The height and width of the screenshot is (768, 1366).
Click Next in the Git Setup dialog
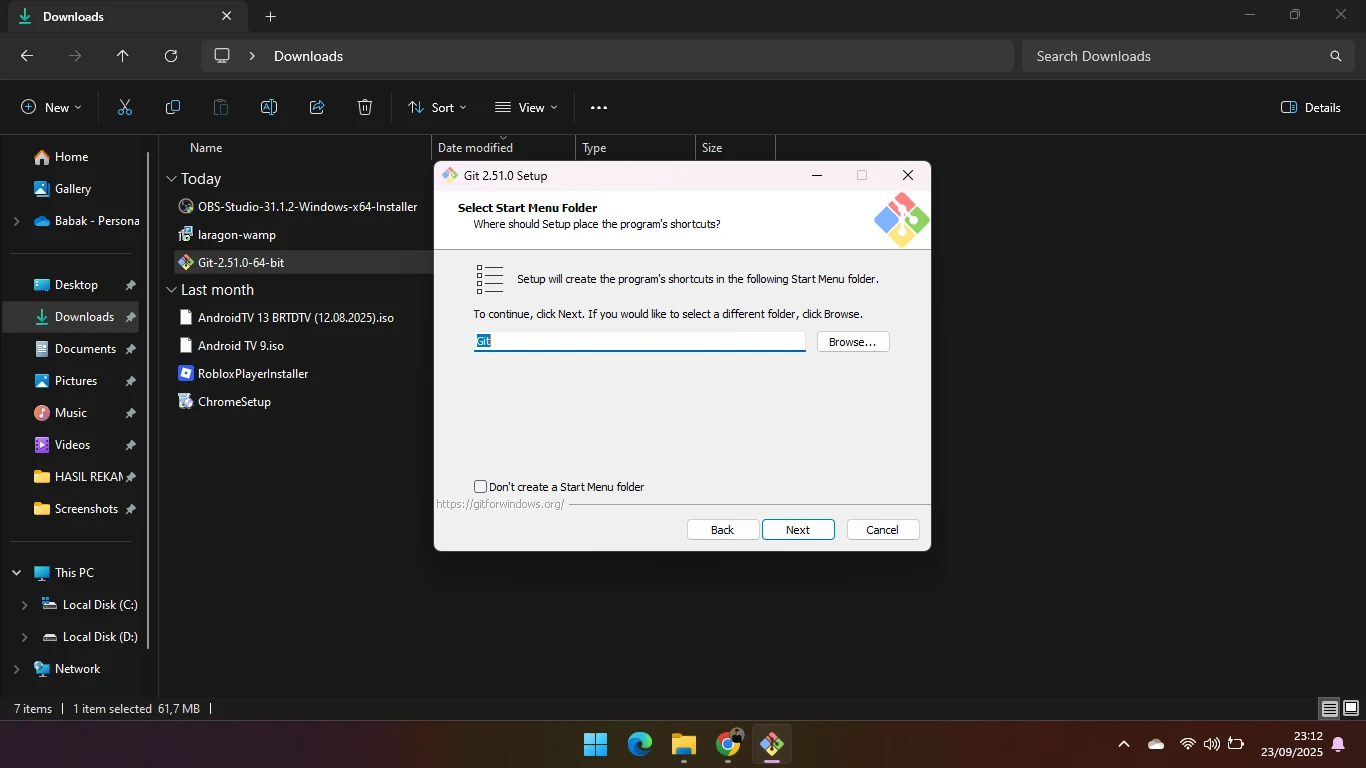798,530
